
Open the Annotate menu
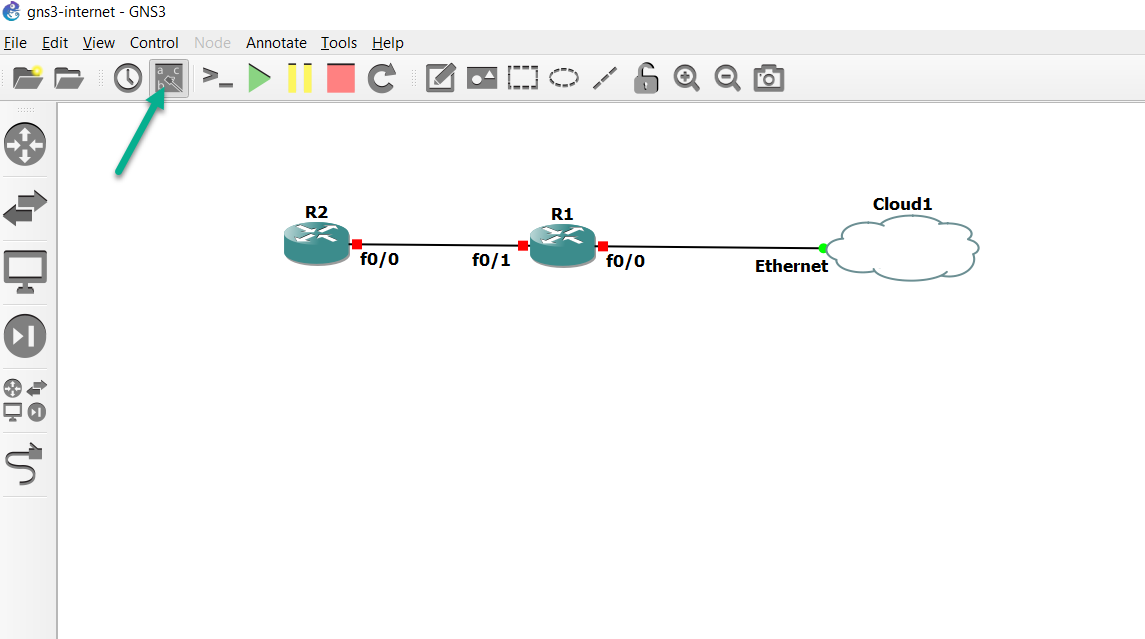click(276, 43)
